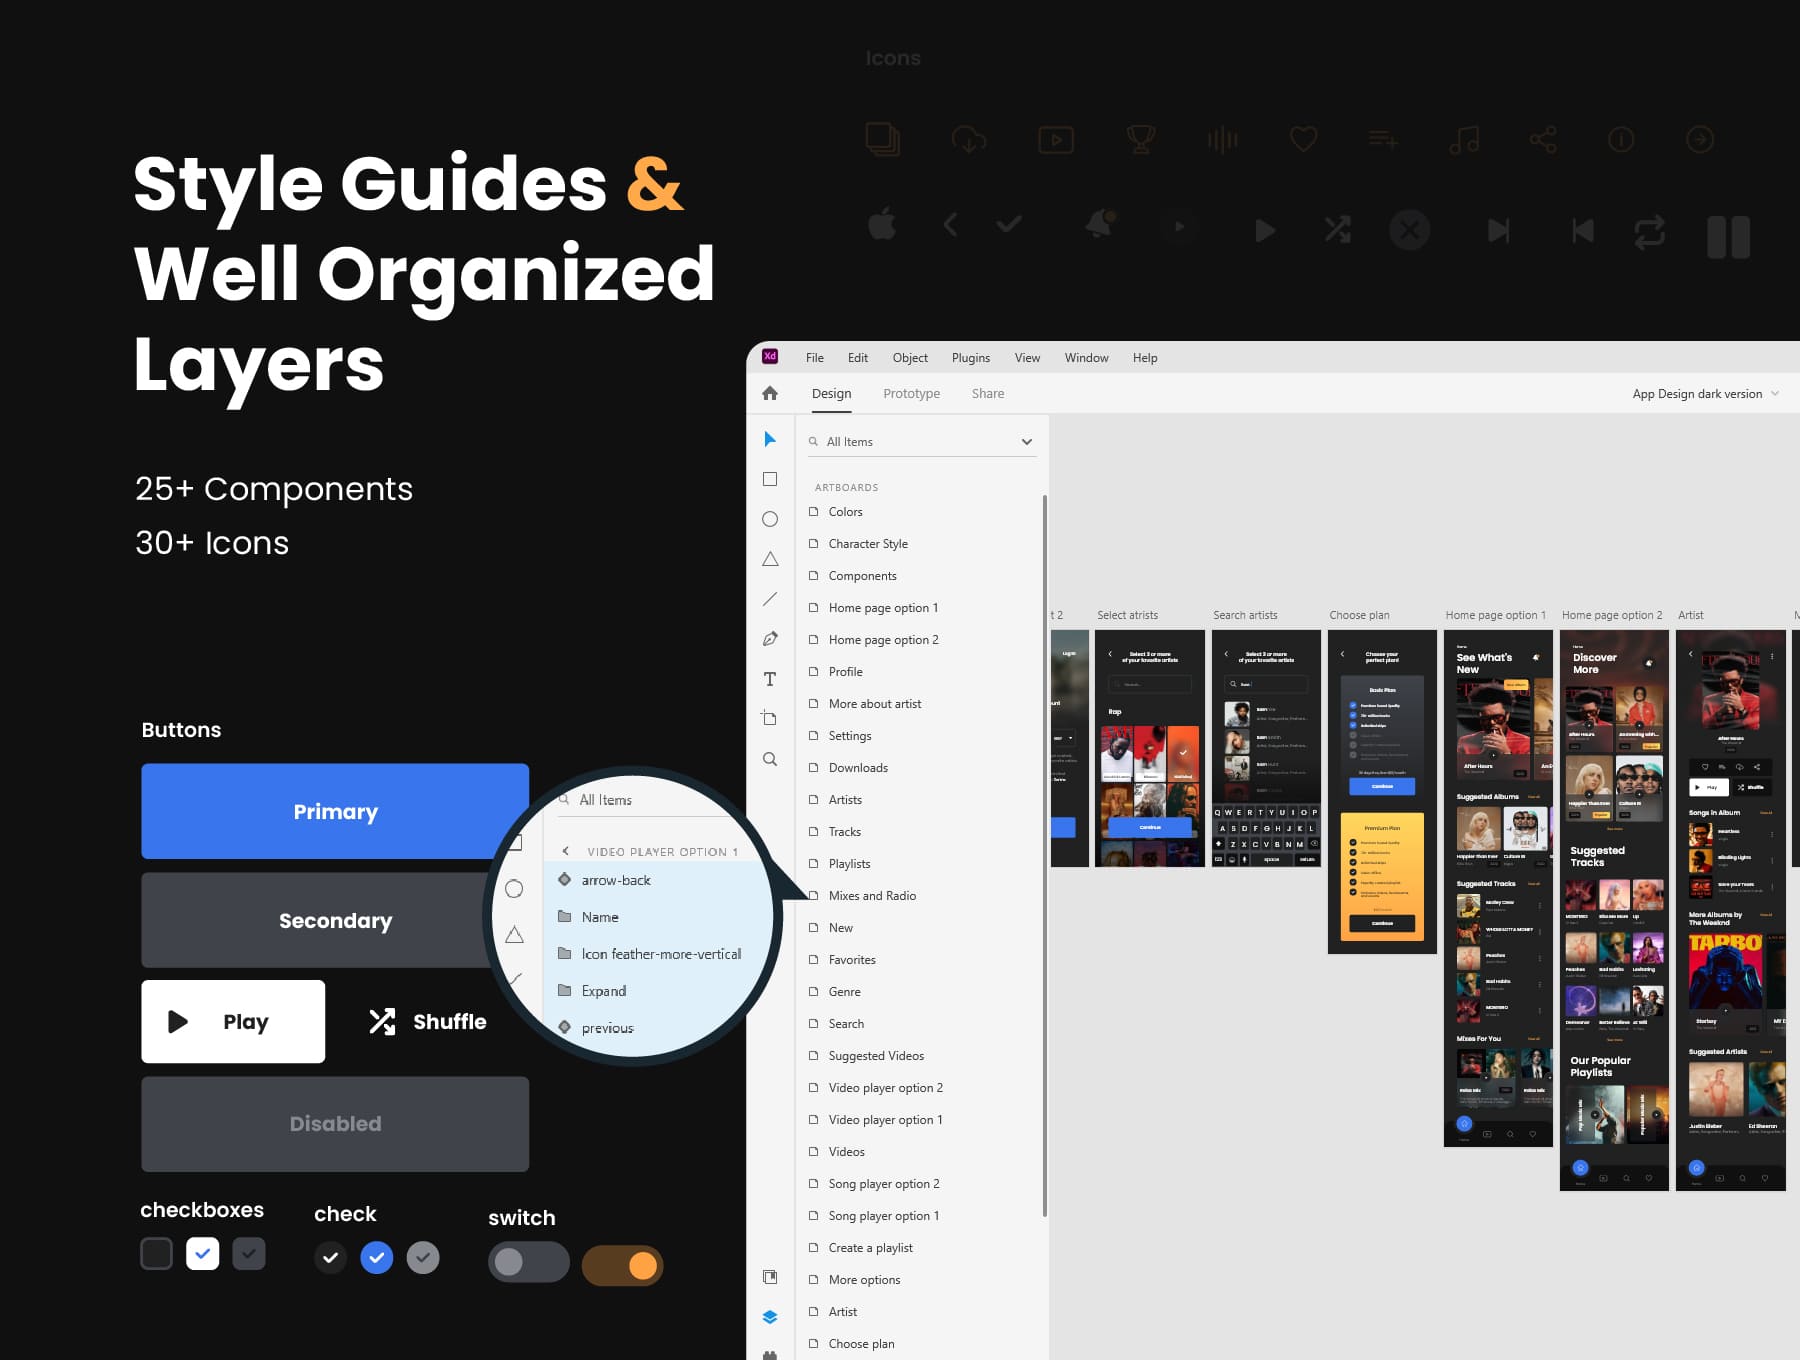Check the white checked checkbox
The image size is (1800, 1360).
(x=202, y=1253)
